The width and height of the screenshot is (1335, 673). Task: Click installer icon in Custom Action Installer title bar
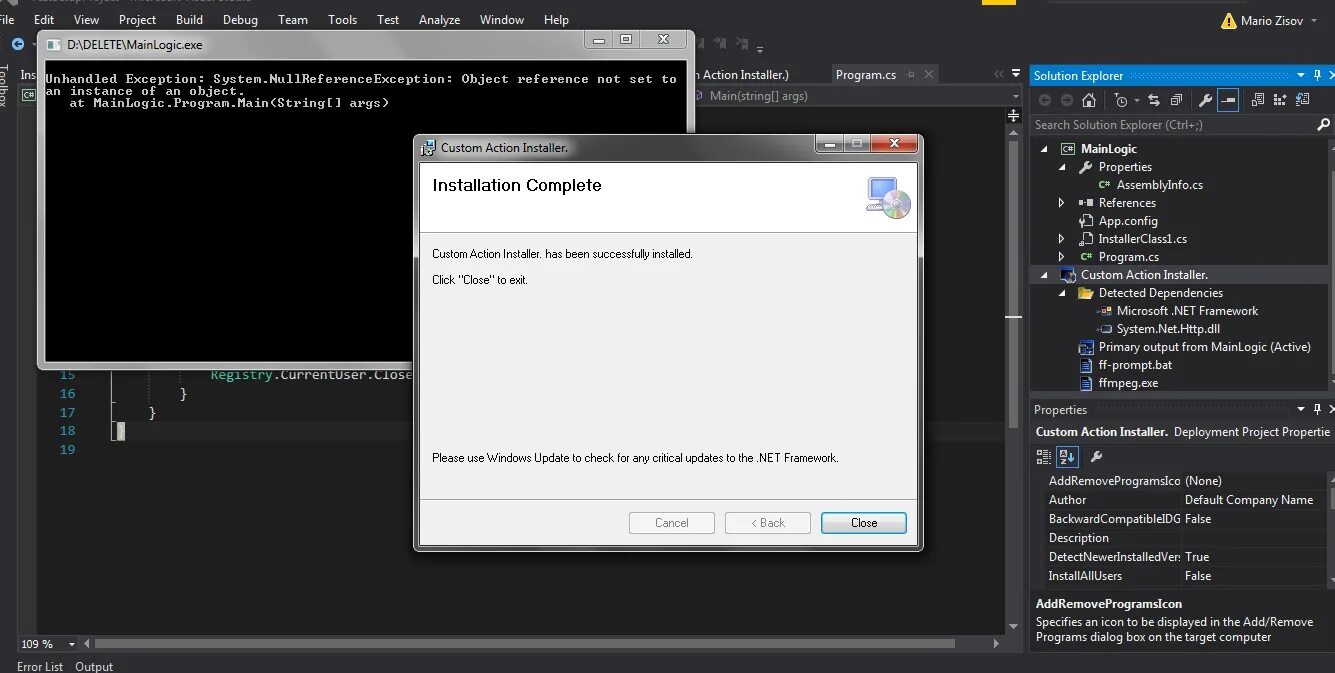(x=429, y=147)
